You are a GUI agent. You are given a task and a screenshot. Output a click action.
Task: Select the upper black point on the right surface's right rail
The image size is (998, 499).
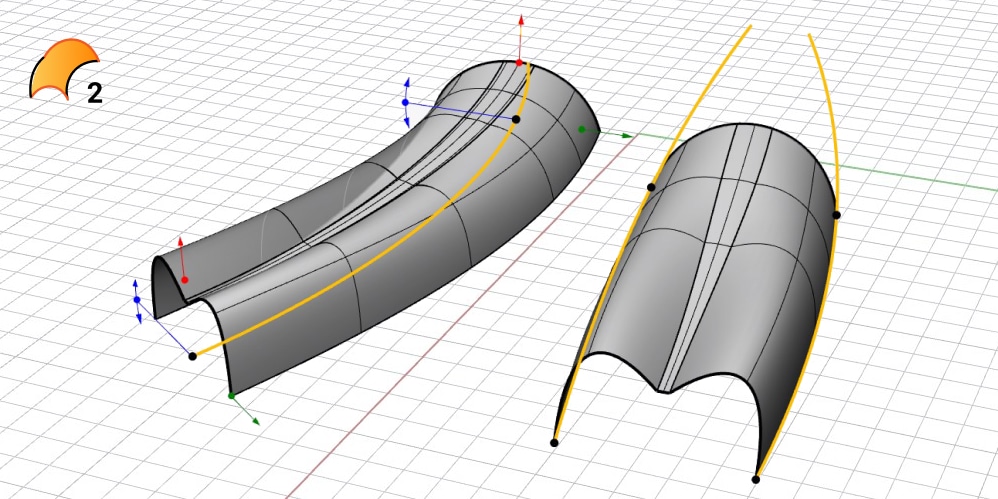[836, 215]
